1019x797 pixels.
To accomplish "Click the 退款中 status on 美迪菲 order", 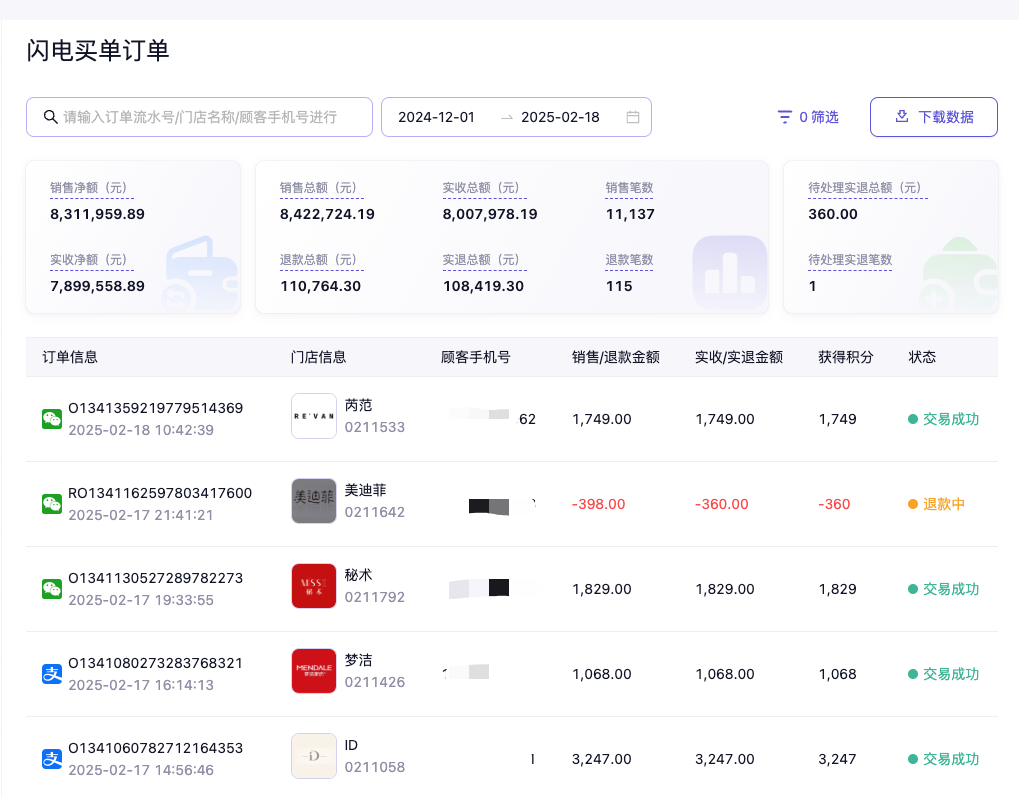I will [943, 504].
